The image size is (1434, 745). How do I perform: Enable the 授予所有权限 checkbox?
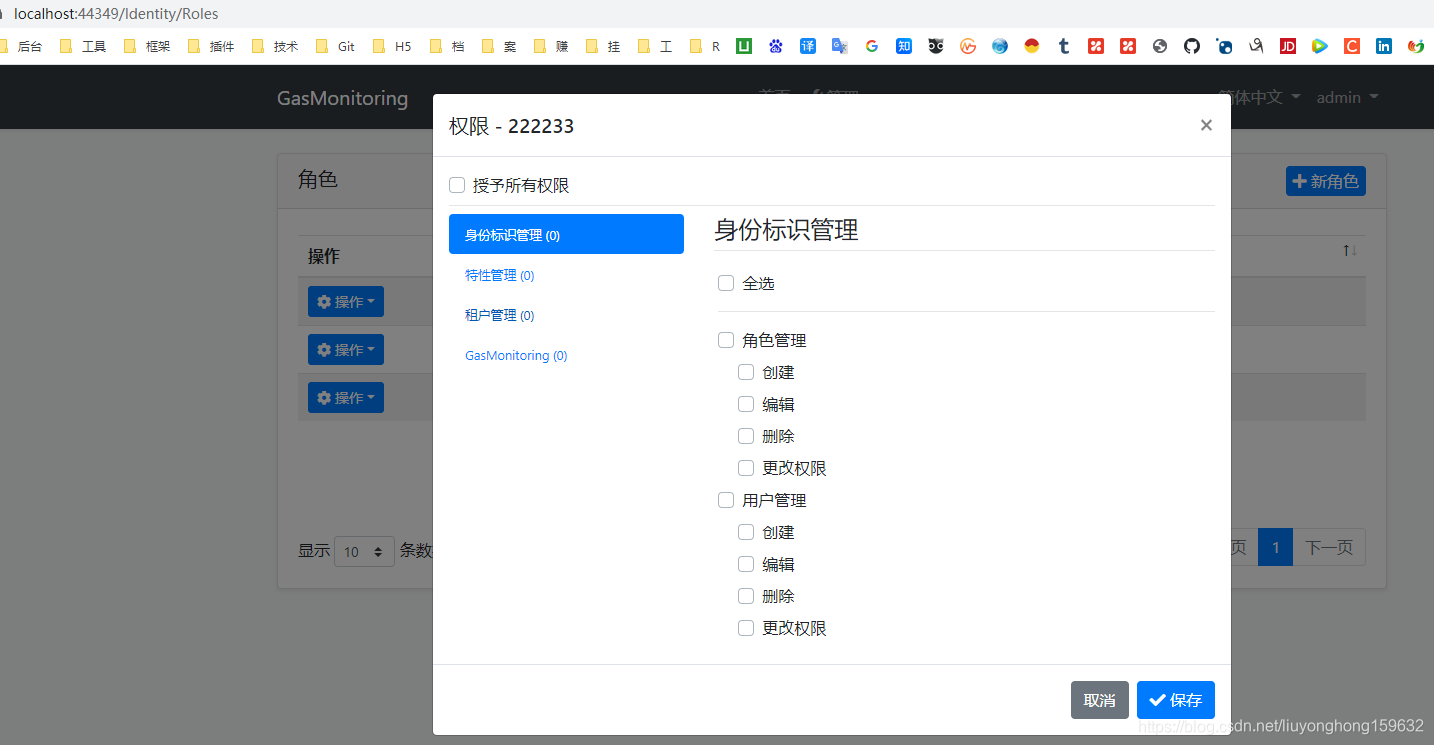click(457, 184)
